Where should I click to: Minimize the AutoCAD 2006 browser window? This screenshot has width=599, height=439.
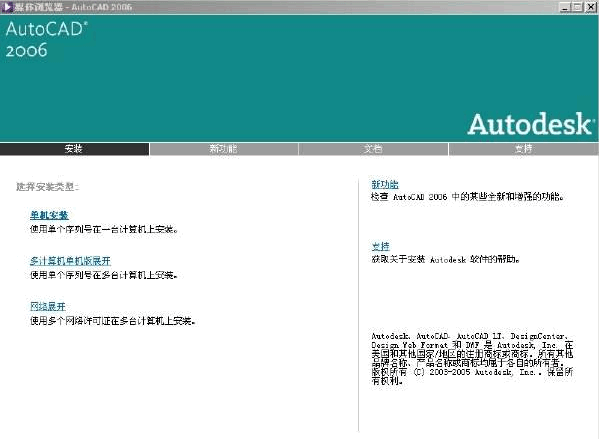coord(565,7)
